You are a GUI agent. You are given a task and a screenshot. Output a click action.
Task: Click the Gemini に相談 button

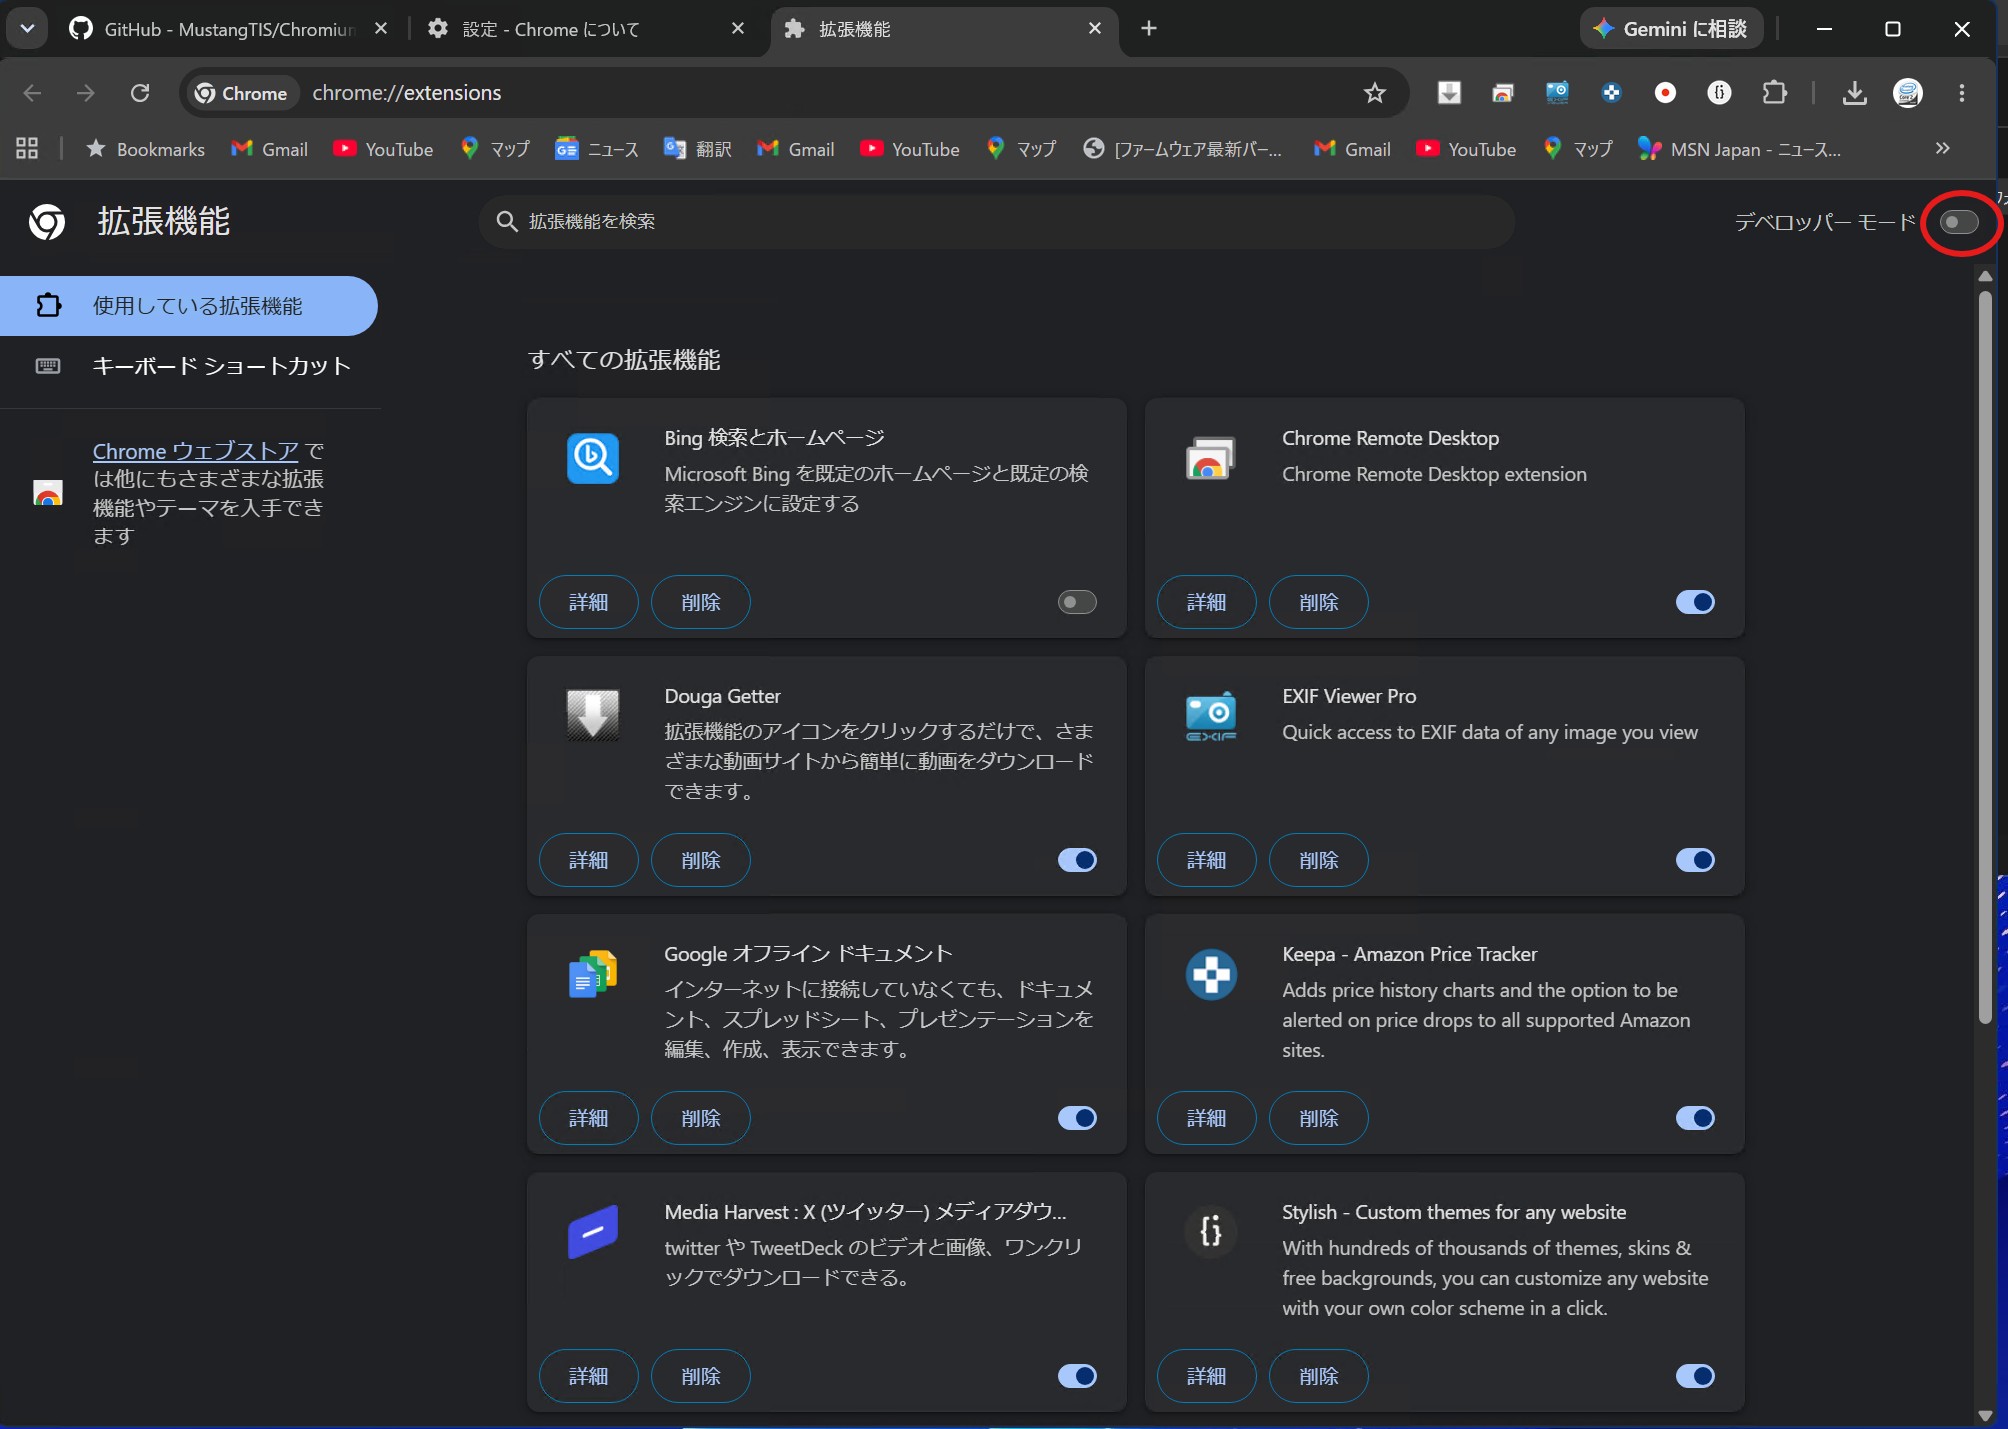1671,29
